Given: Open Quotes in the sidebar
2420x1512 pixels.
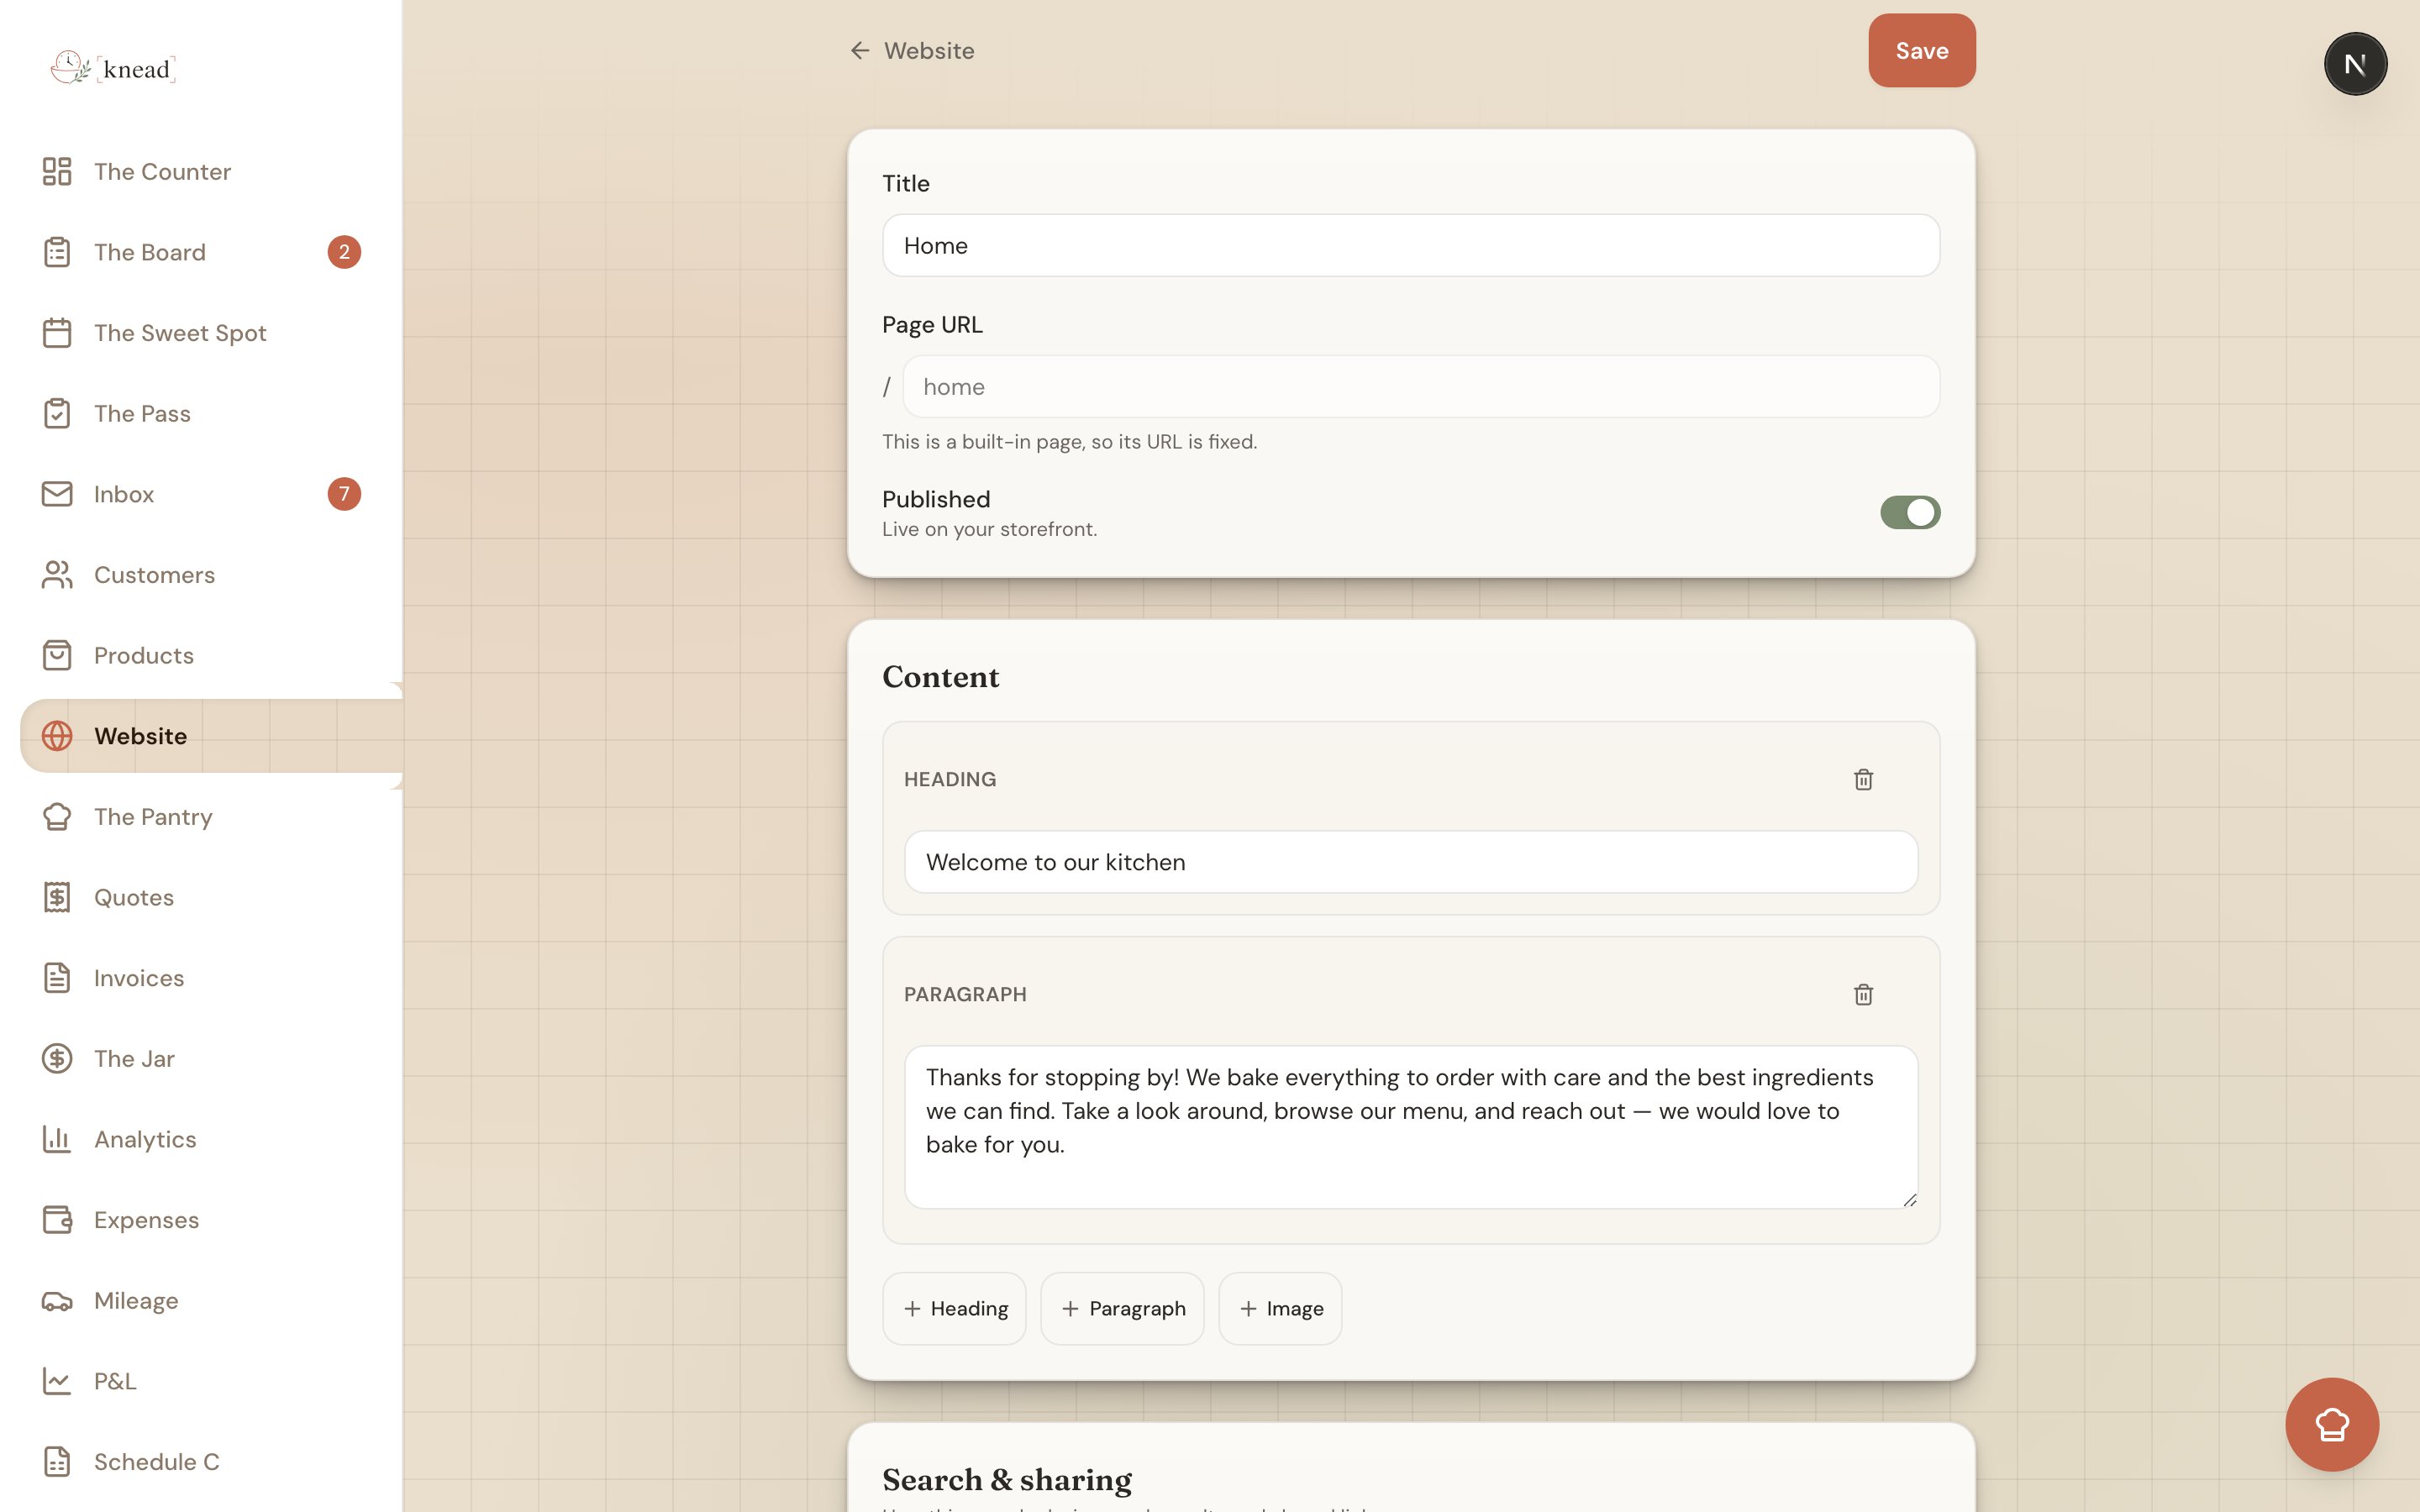Looking at the screenshot, I should pyautogui.click(x=200, y=897).
